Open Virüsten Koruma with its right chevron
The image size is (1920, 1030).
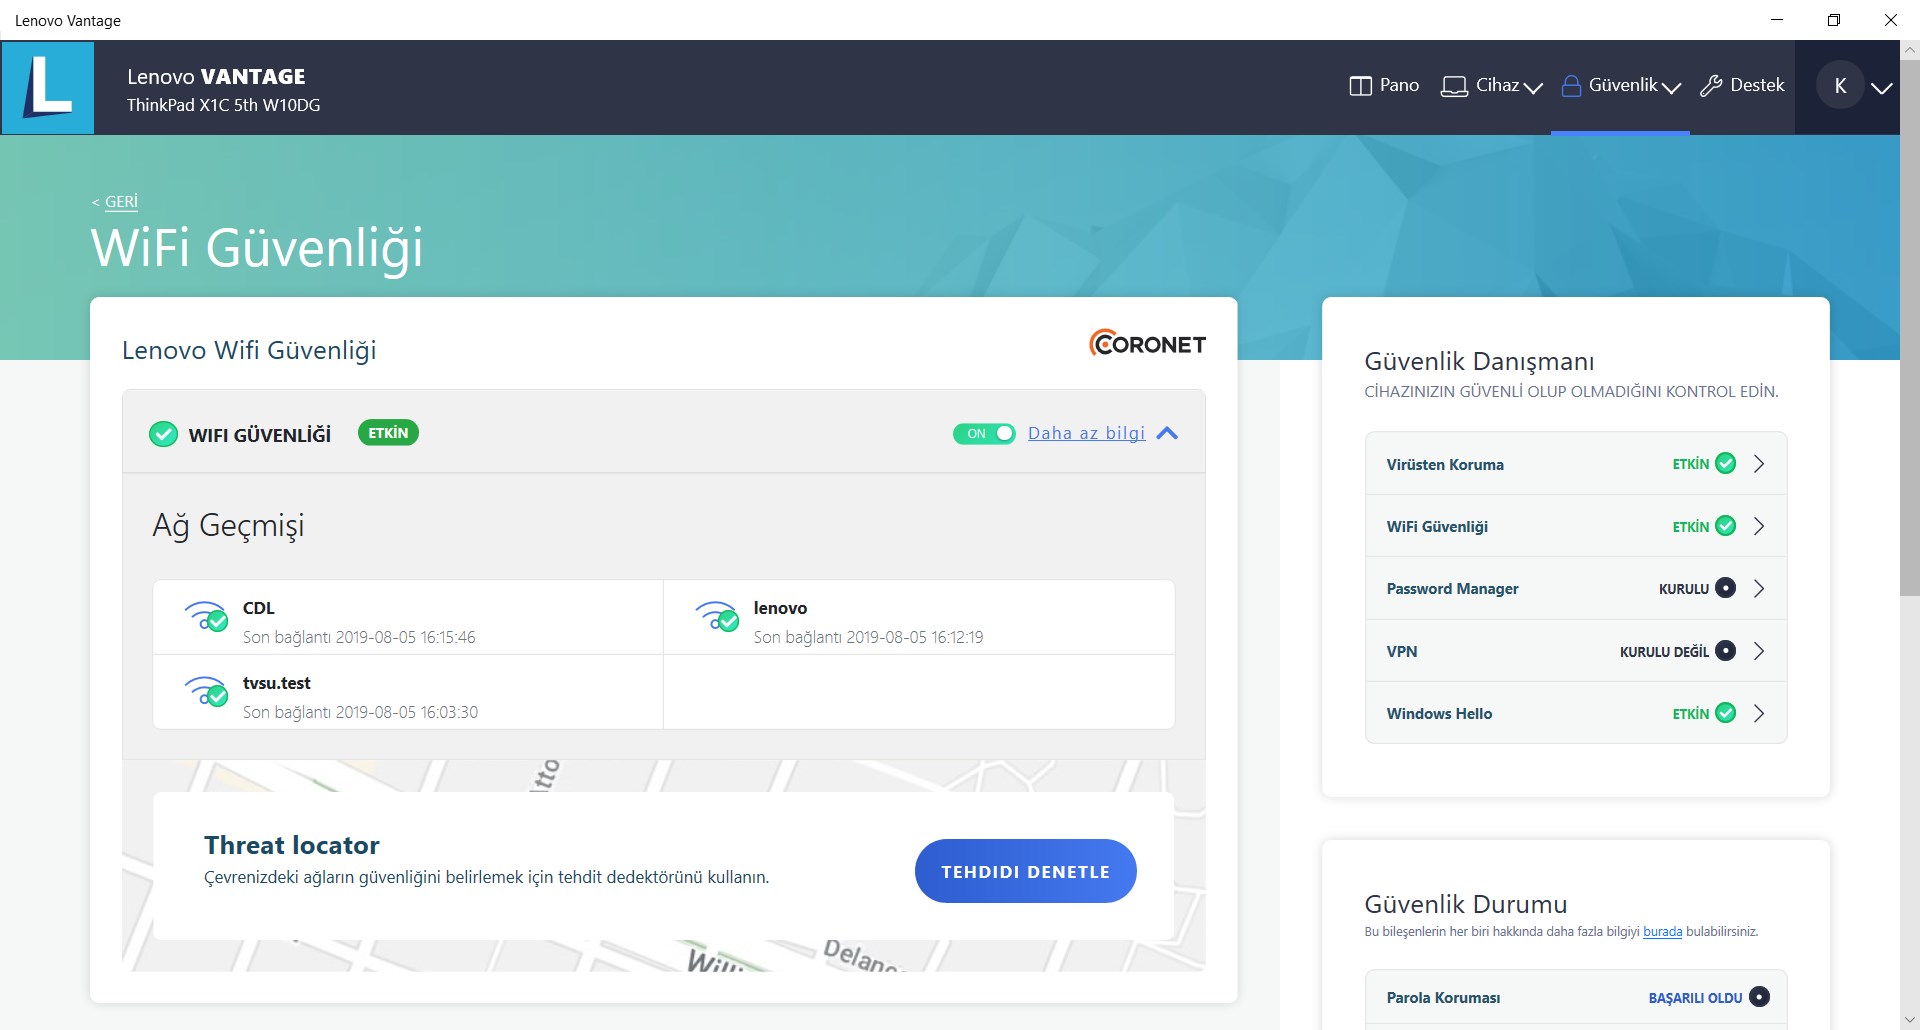(1759, 464)
